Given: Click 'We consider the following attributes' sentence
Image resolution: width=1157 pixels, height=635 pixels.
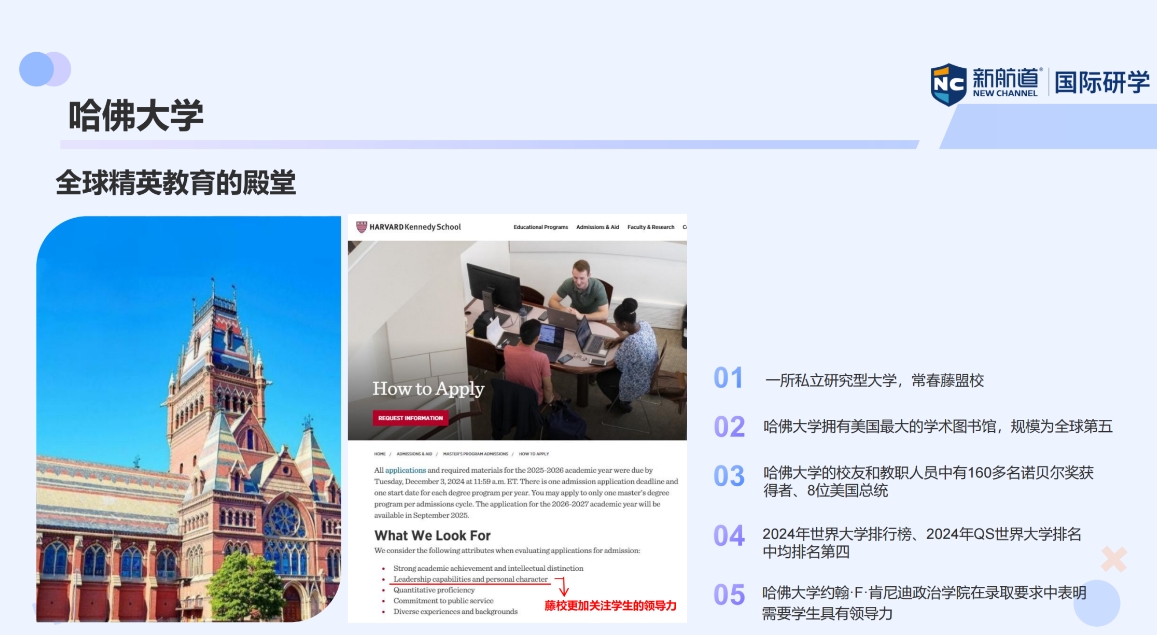Looking at the screenshot, I should click(507, 551).
